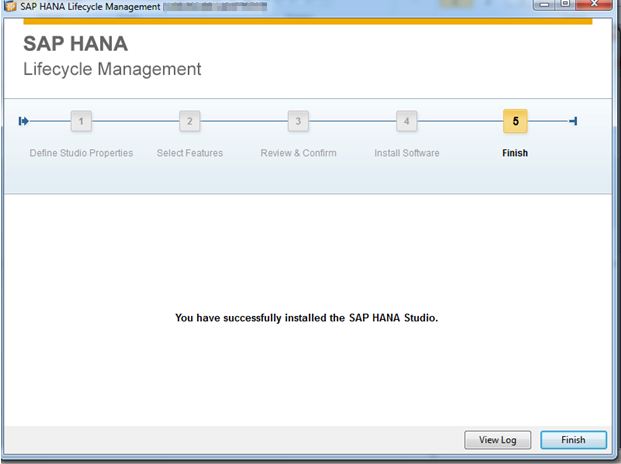Click the Finish button
Viewport: 621px width, 464px height.
(573, 440)
